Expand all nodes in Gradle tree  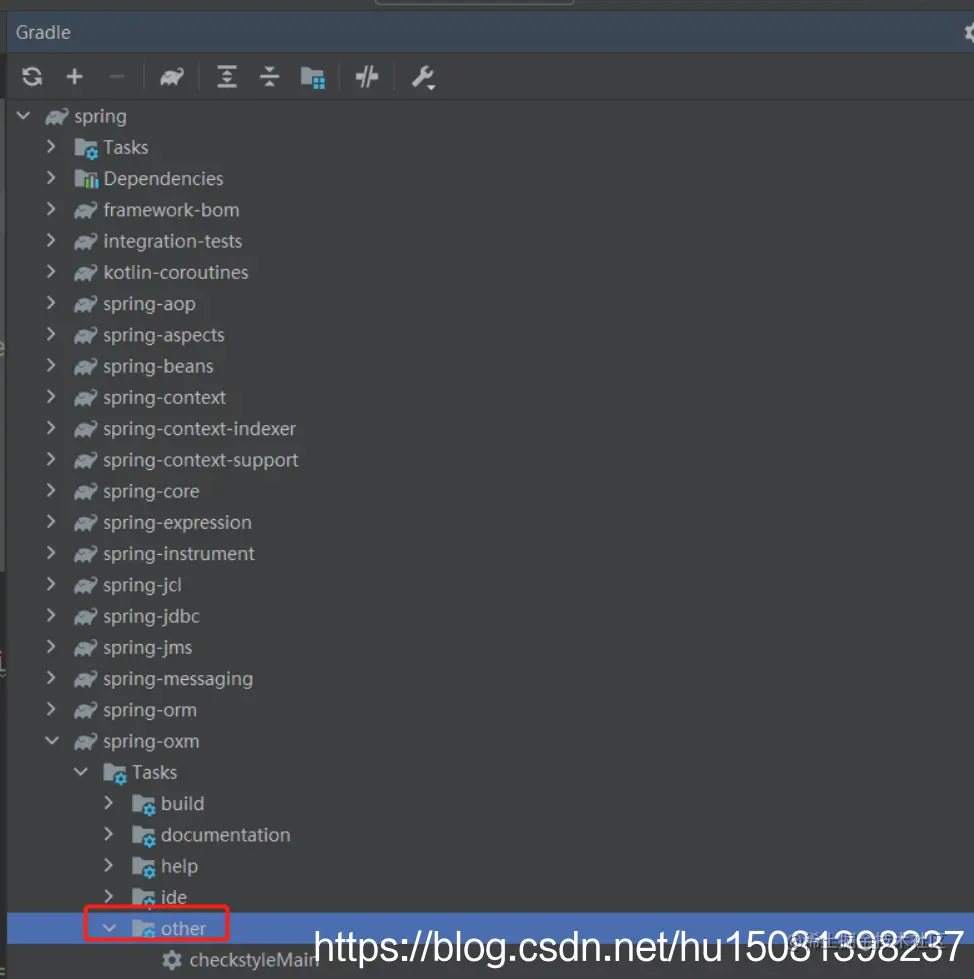pyautogui.click(x=227, y=77)
